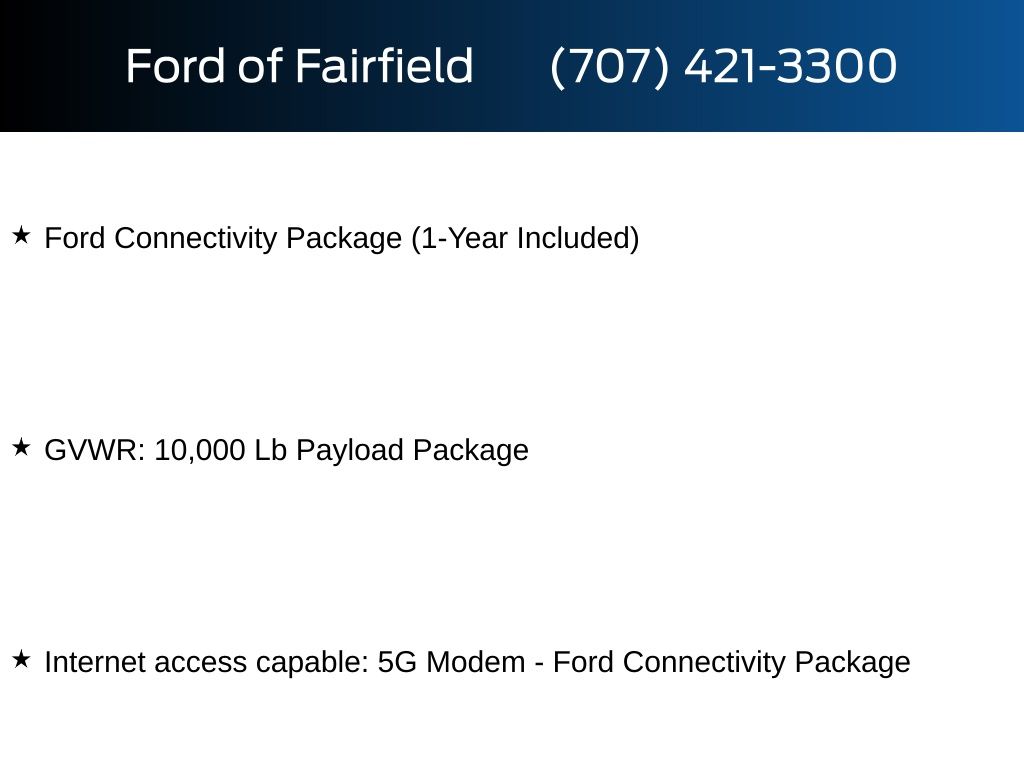
Task: Click the Ford of Fairfield dealership name
Action: 299,66
